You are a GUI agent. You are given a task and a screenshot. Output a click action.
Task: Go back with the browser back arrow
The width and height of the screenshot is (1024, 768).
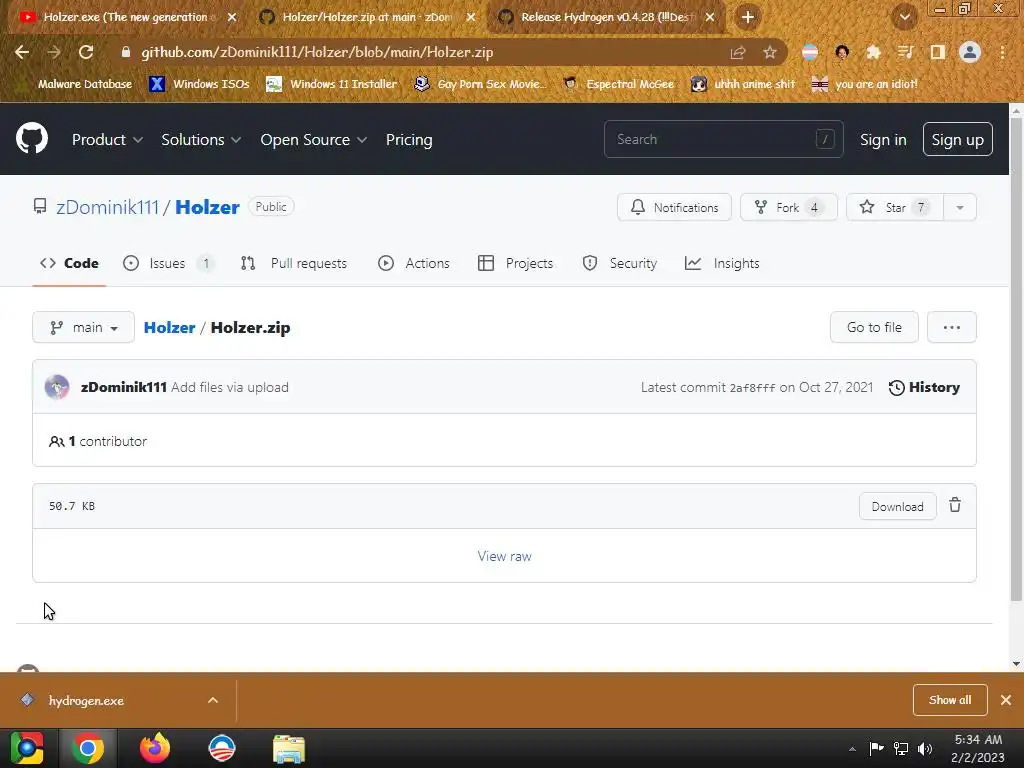22,52
